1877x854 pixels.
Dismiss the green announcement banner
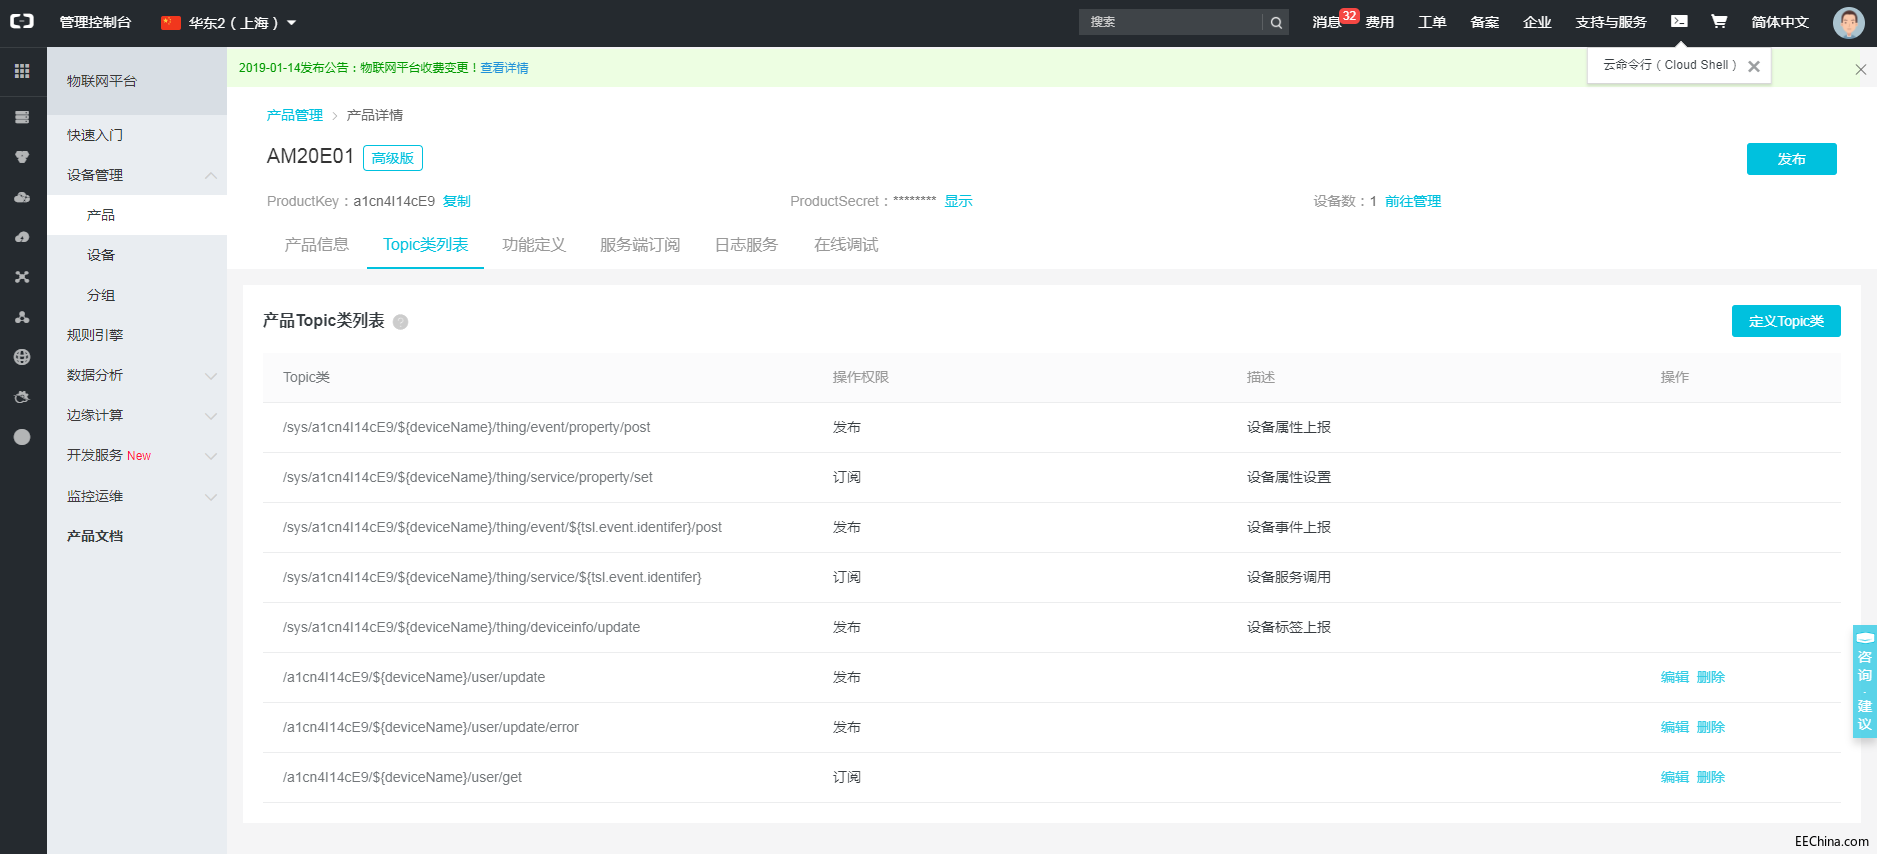pos(1860,69)
